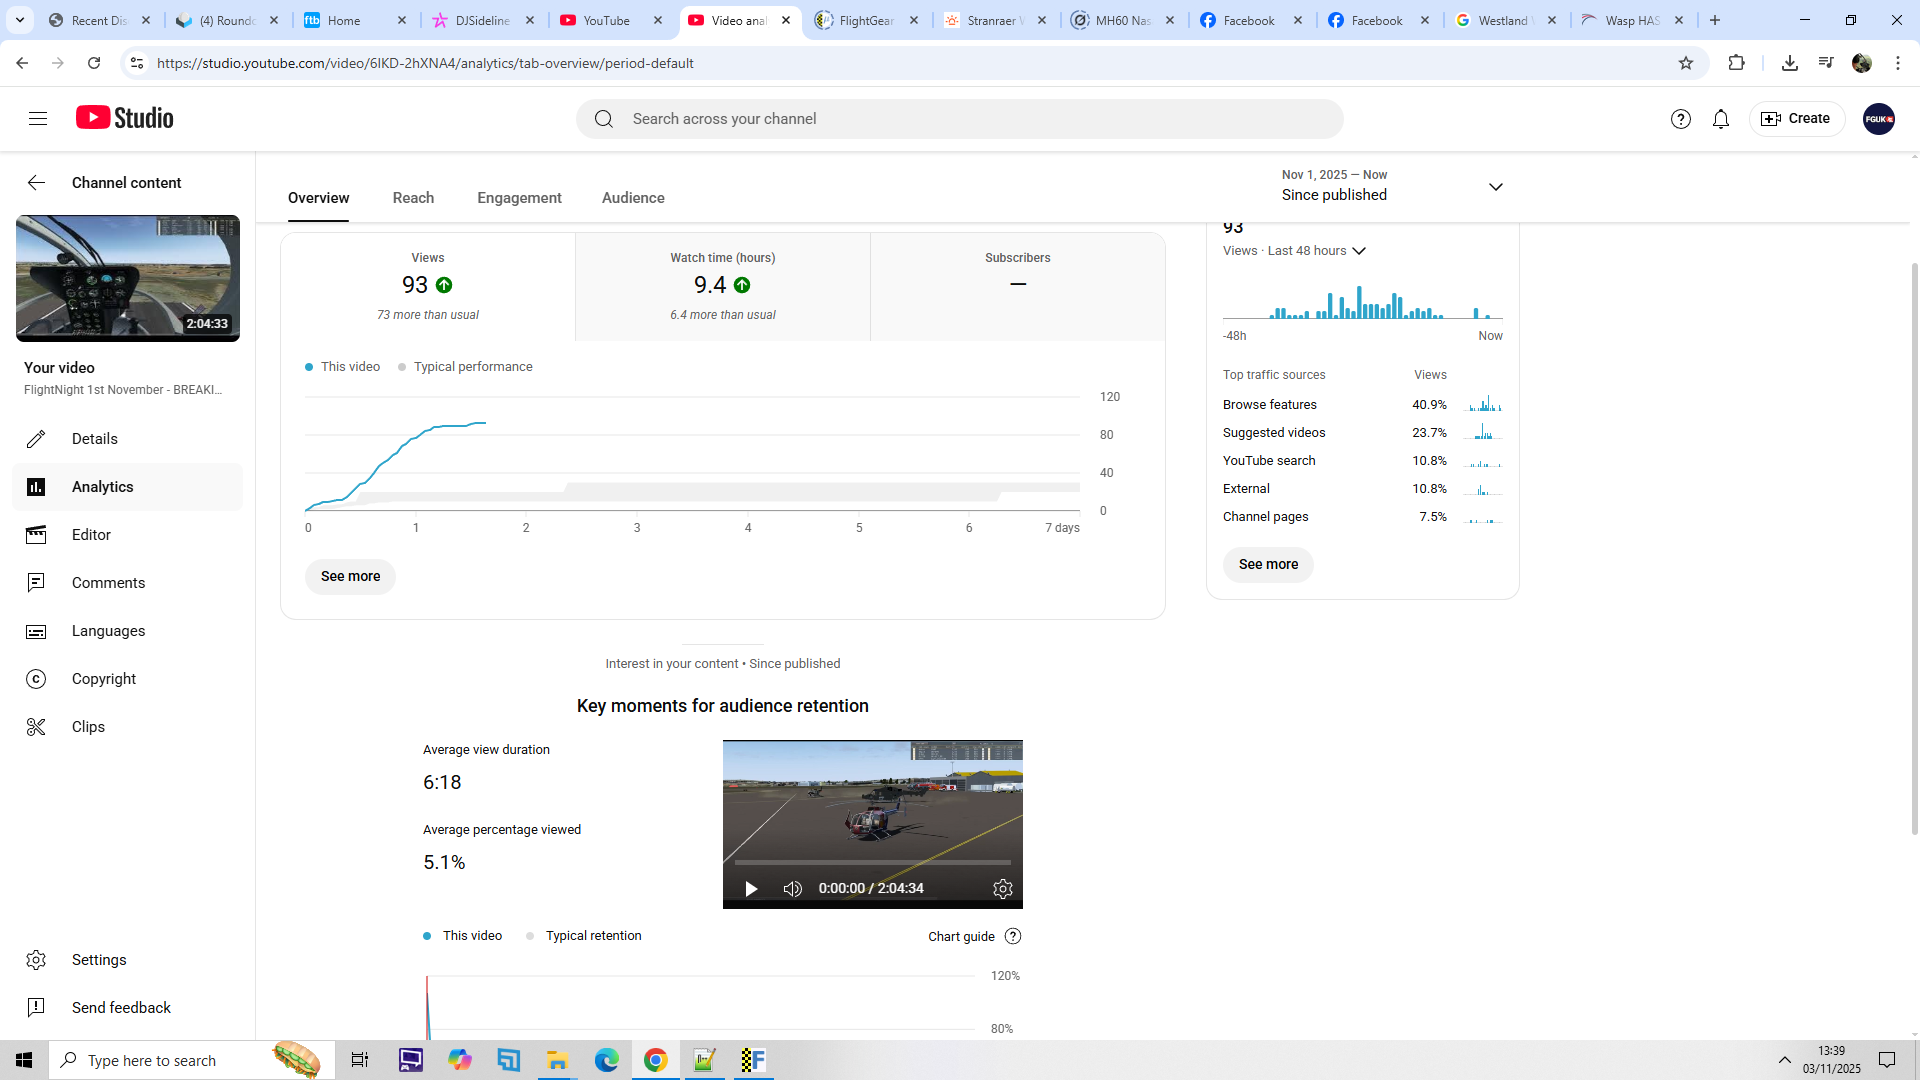Open the browser tab search dropdown arrow
The width and height of the screenshot is (1920, 1080).
pos(19,20)
